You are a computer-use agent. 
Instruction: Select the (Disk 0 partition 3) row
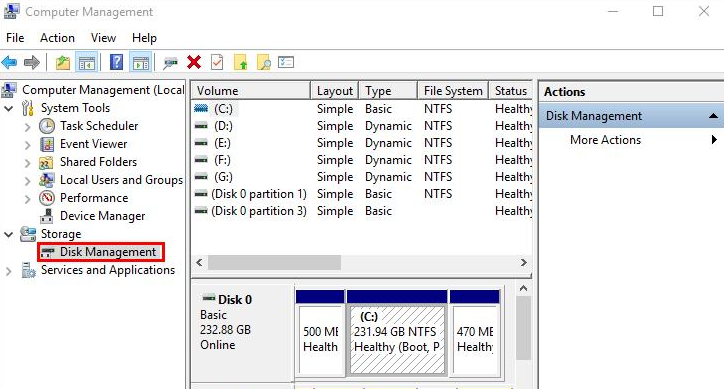coord(362,211)
